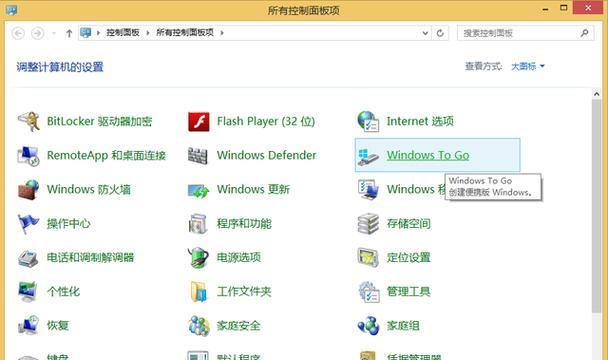
Task: Open the 程序和功能 icon
Action: 198,223
